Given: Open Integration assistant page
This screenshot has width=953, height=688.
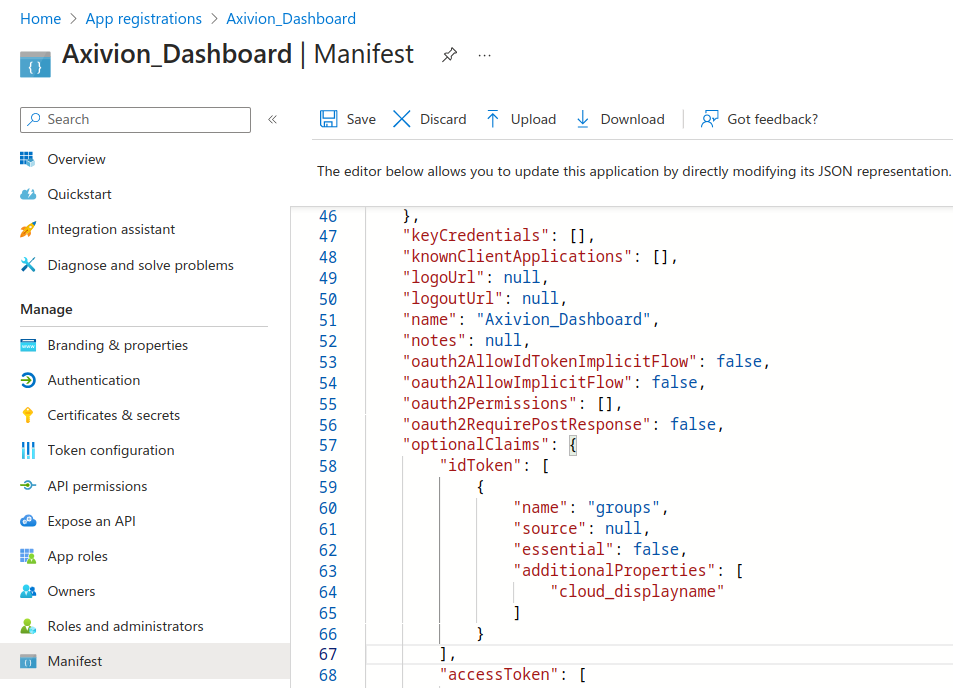Looking at the screenshot, I should [x=111, y=229].
